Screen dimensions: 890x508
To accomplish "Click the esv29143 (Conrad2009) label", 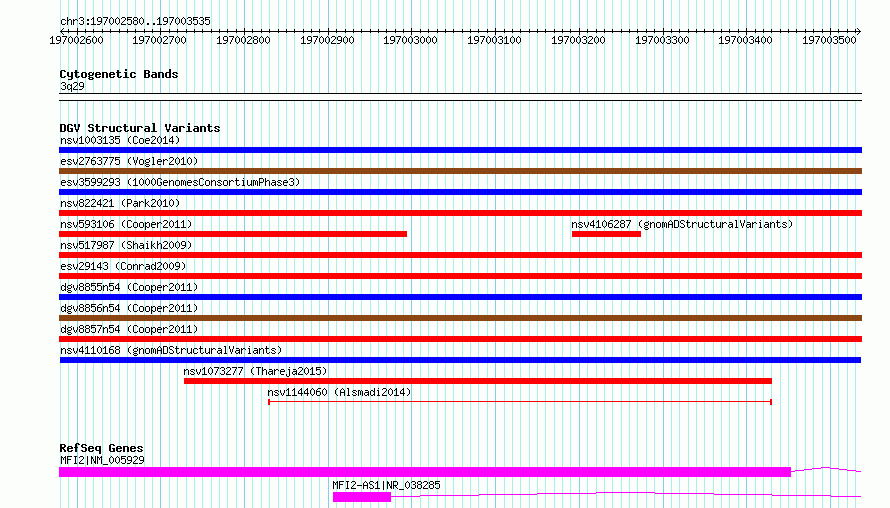I will pos(123,266).
